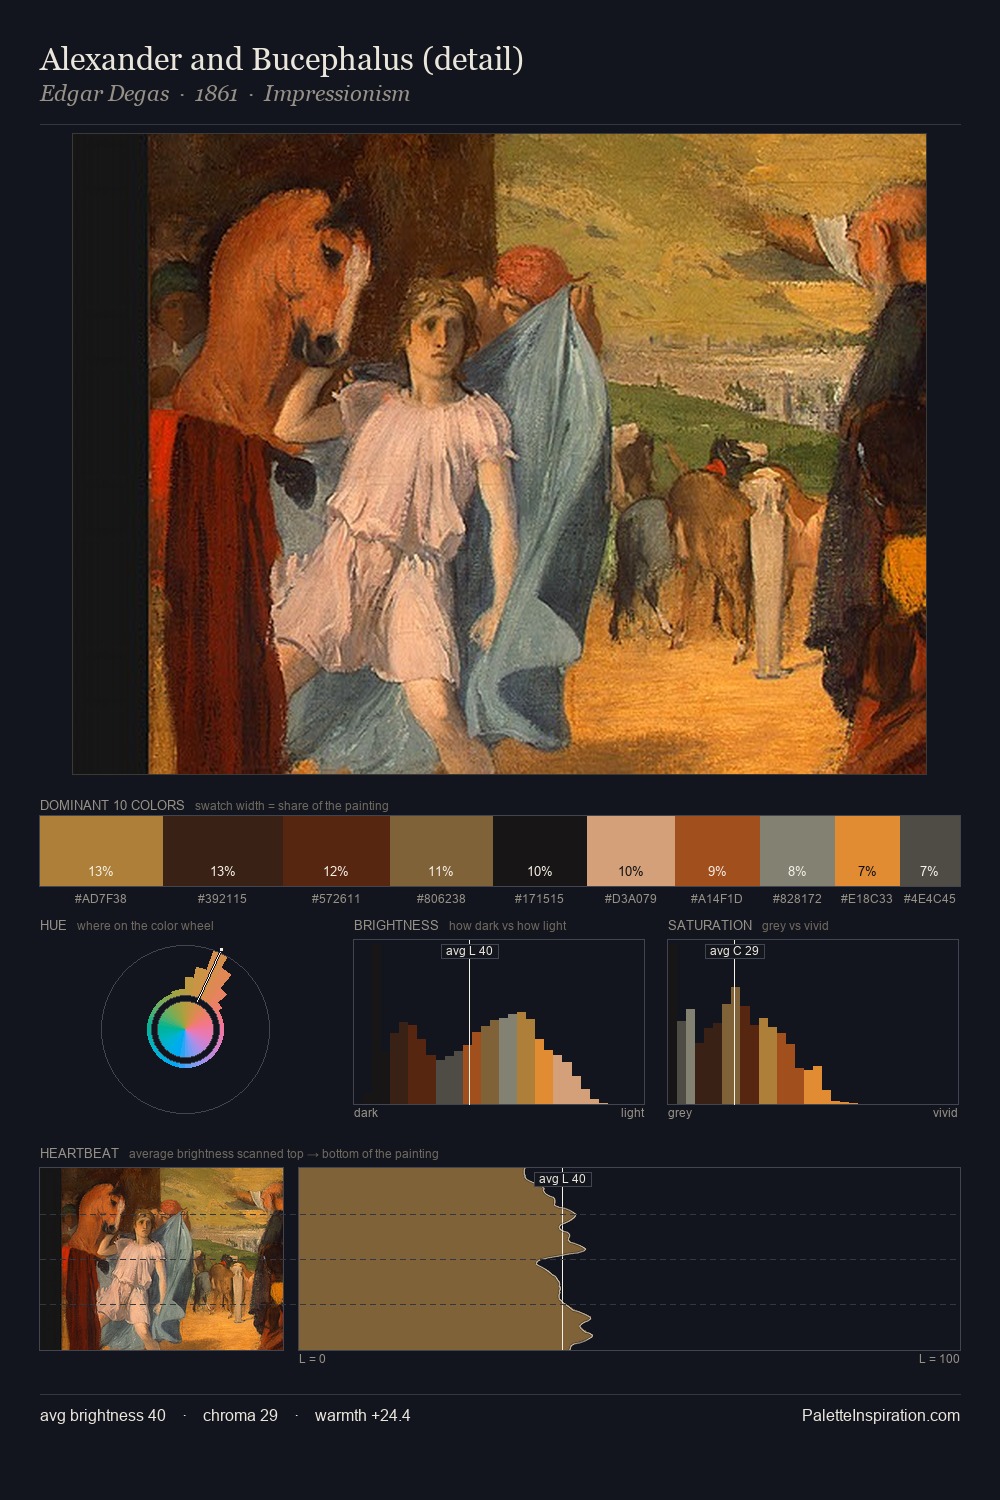The image size is (1000, 1500).
Task: Select the #392115 dark brown swatch
Action: [x=223, y=851]
